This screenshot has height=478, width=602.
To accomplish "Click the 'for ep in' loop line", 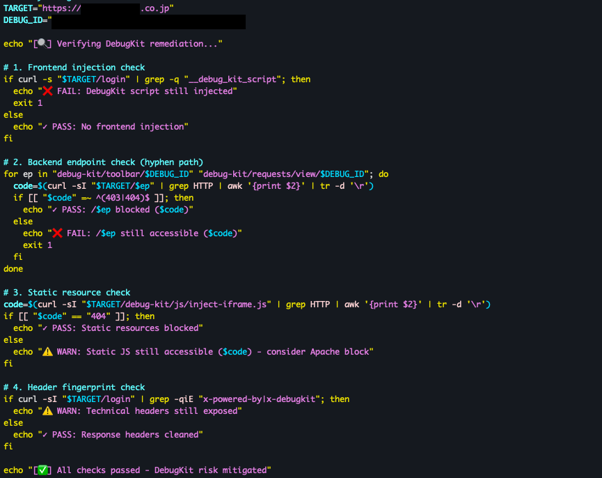I will click(196, 174).
